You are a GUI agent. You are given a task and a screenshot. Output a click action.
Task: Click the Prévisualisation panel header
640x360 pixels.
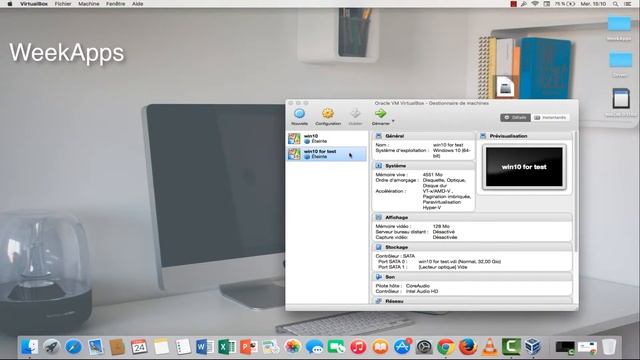coord(524,136)
